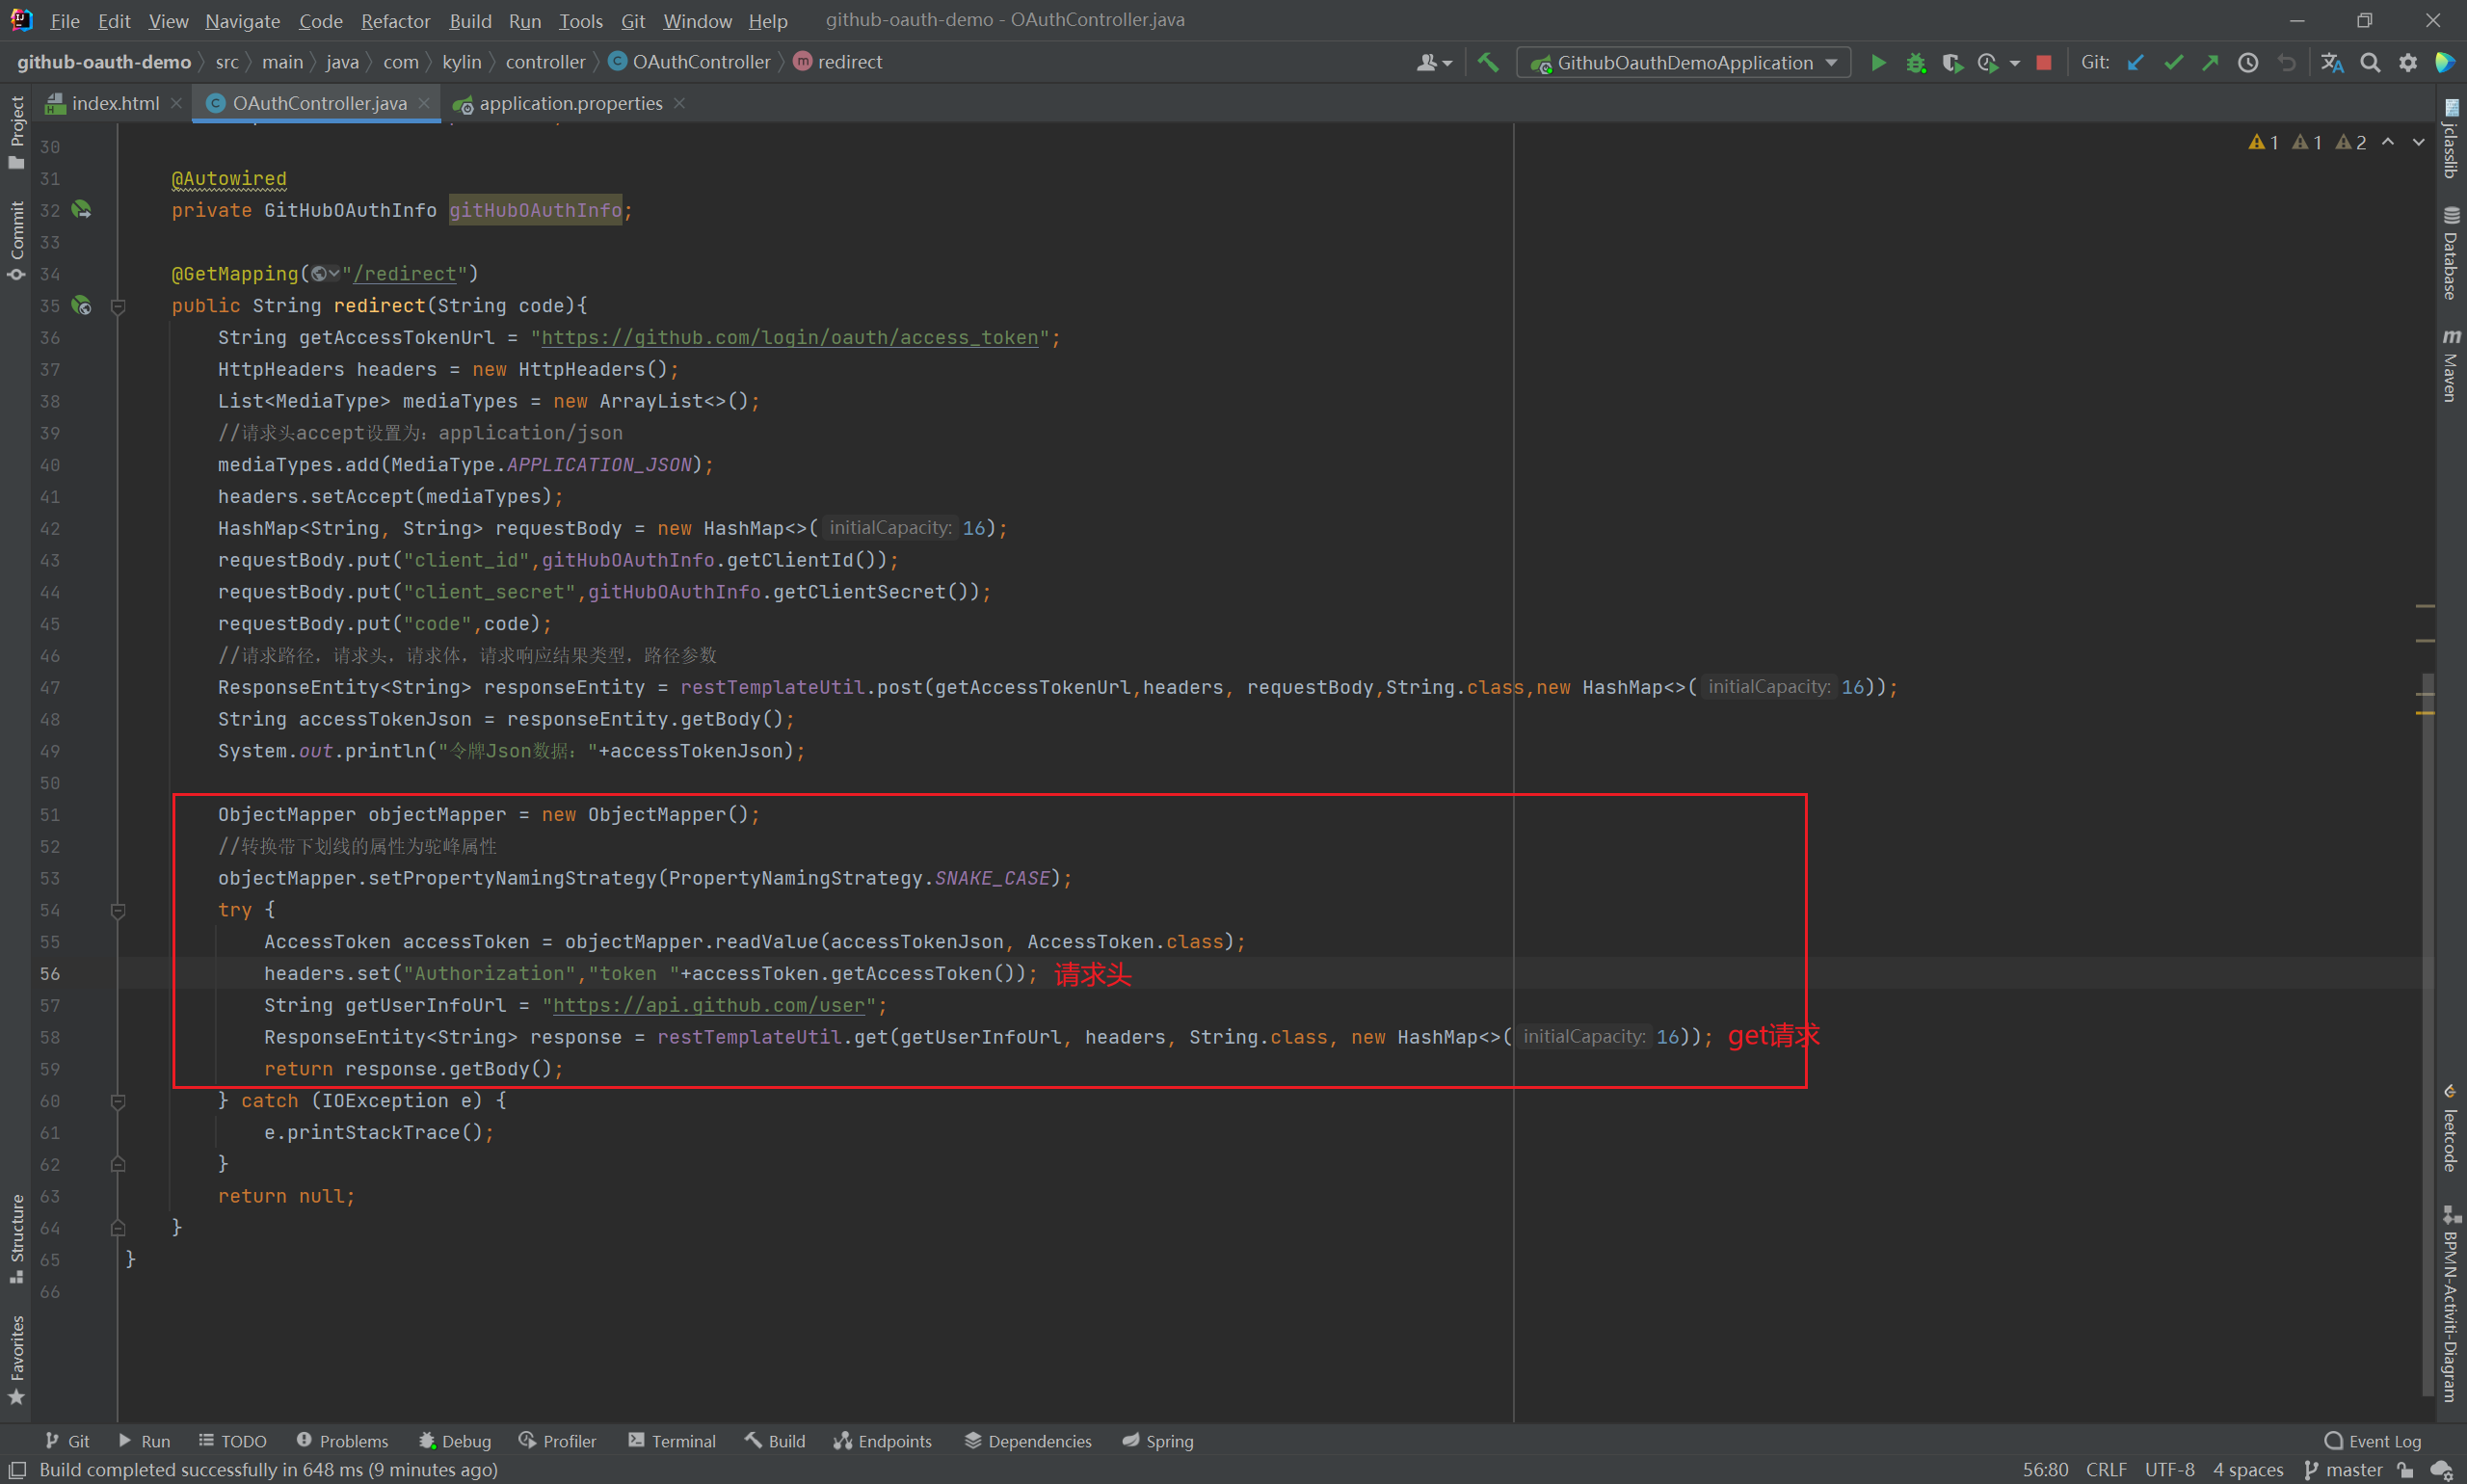2467x1484 pixels.
Task: Click the Git update project arrow
Action: coord(2135,63)
